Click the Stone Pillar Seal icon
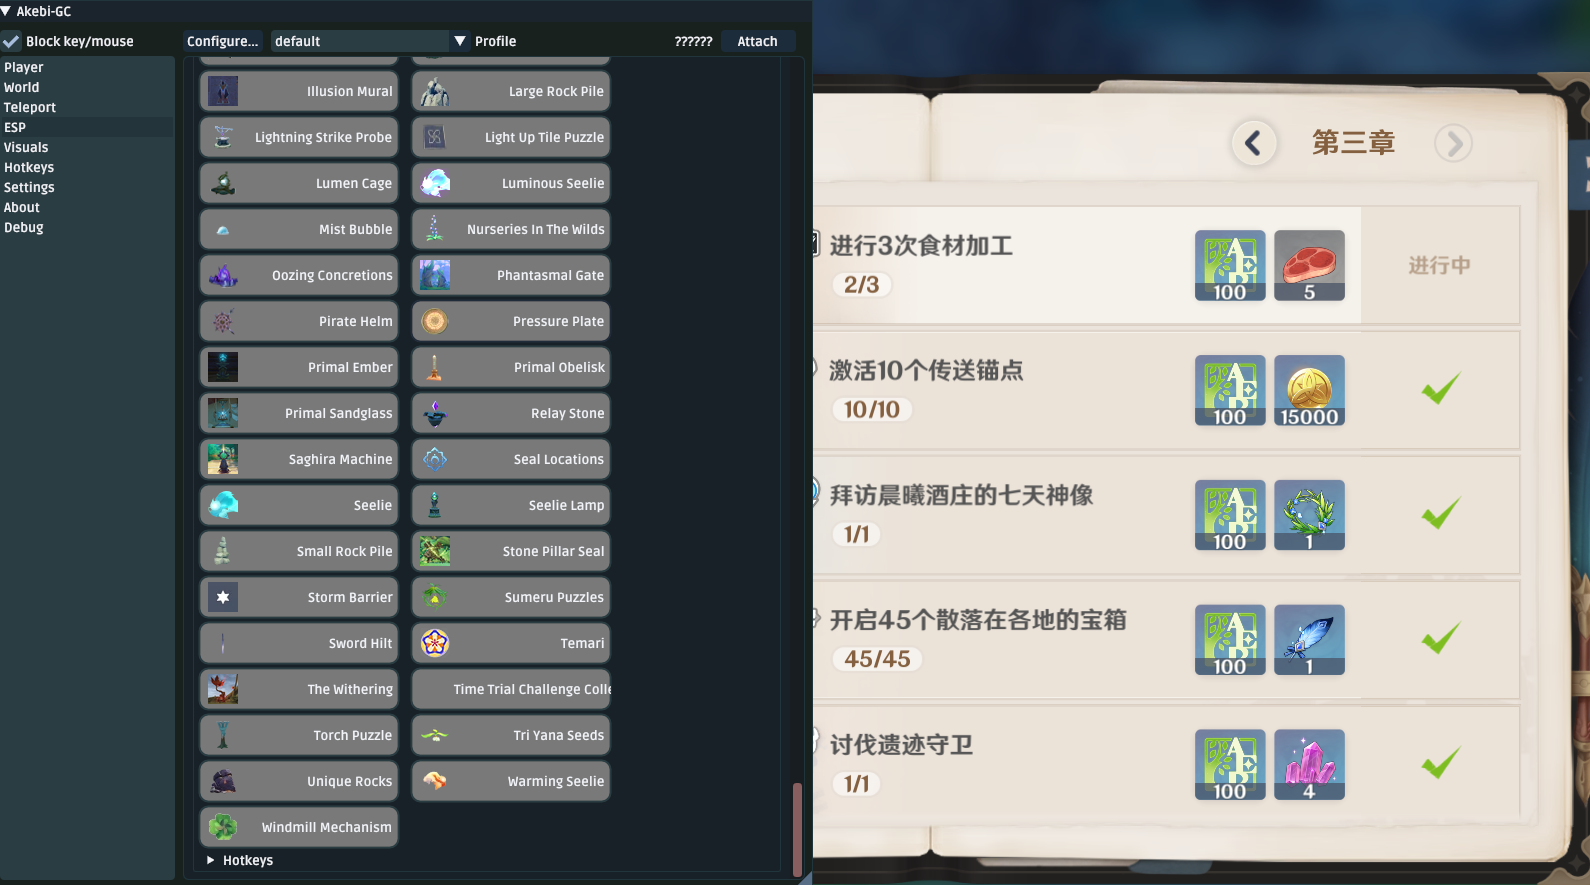 click(434, 551)
